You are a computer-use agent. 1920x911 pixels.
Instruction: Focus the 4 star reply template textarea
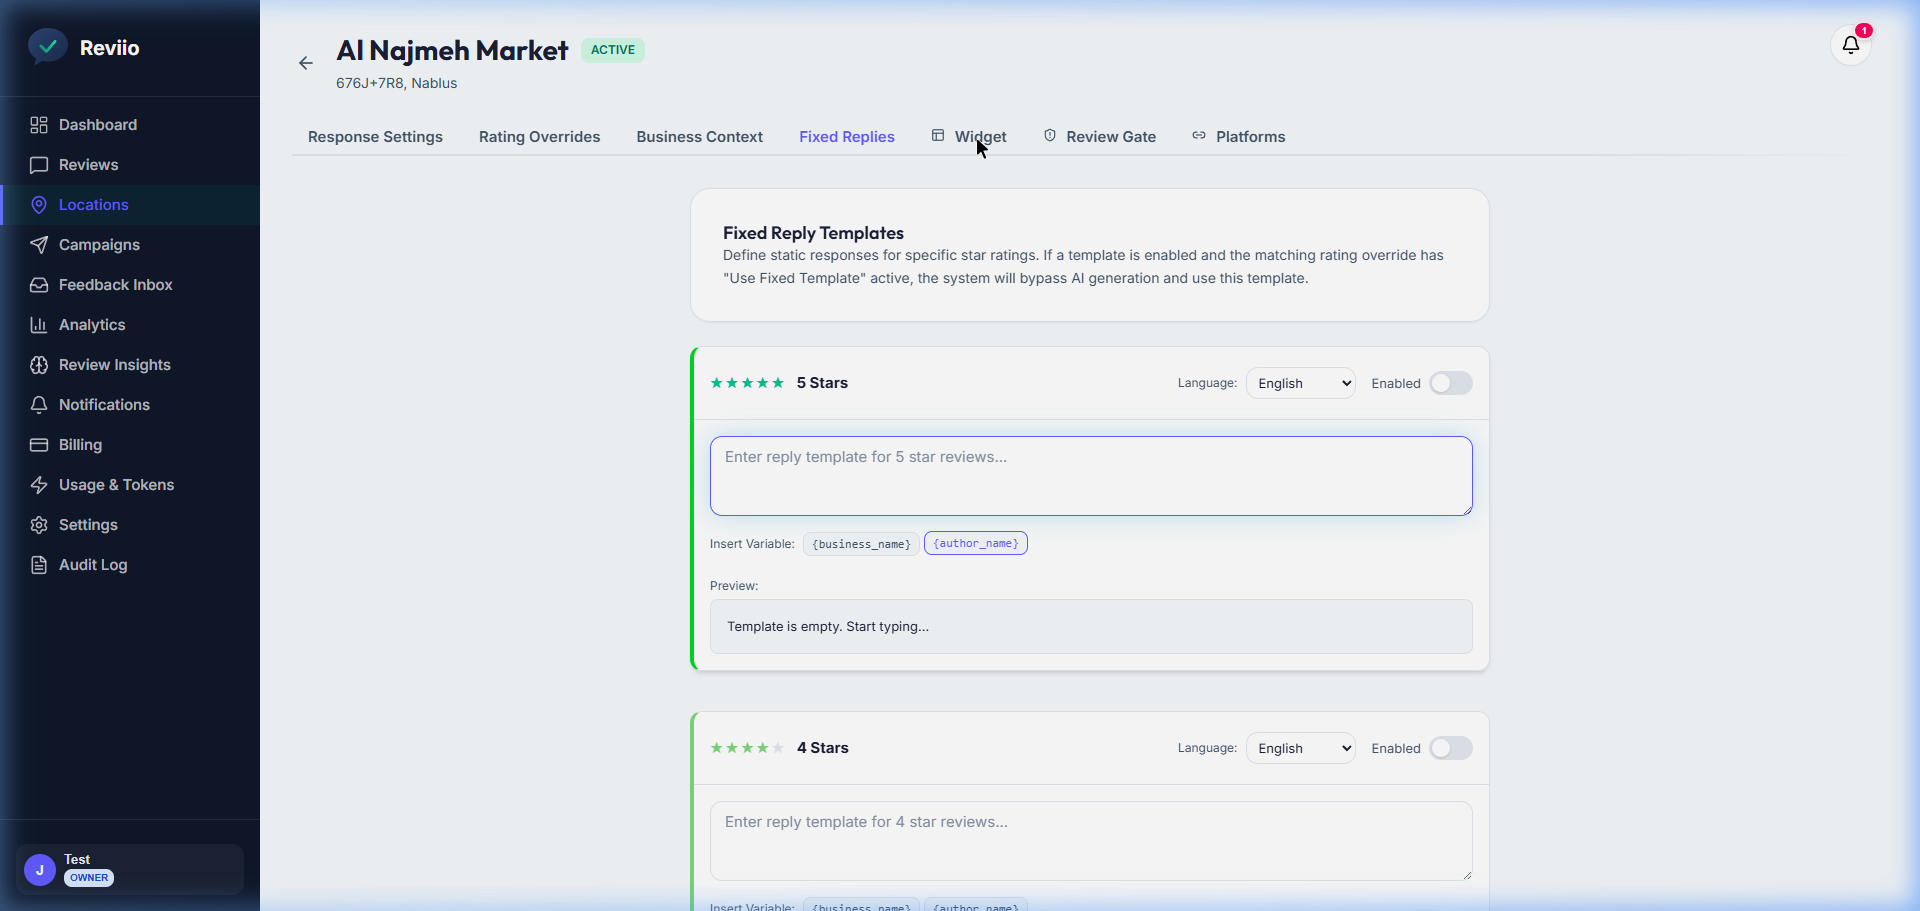[x=1091, y=841]
